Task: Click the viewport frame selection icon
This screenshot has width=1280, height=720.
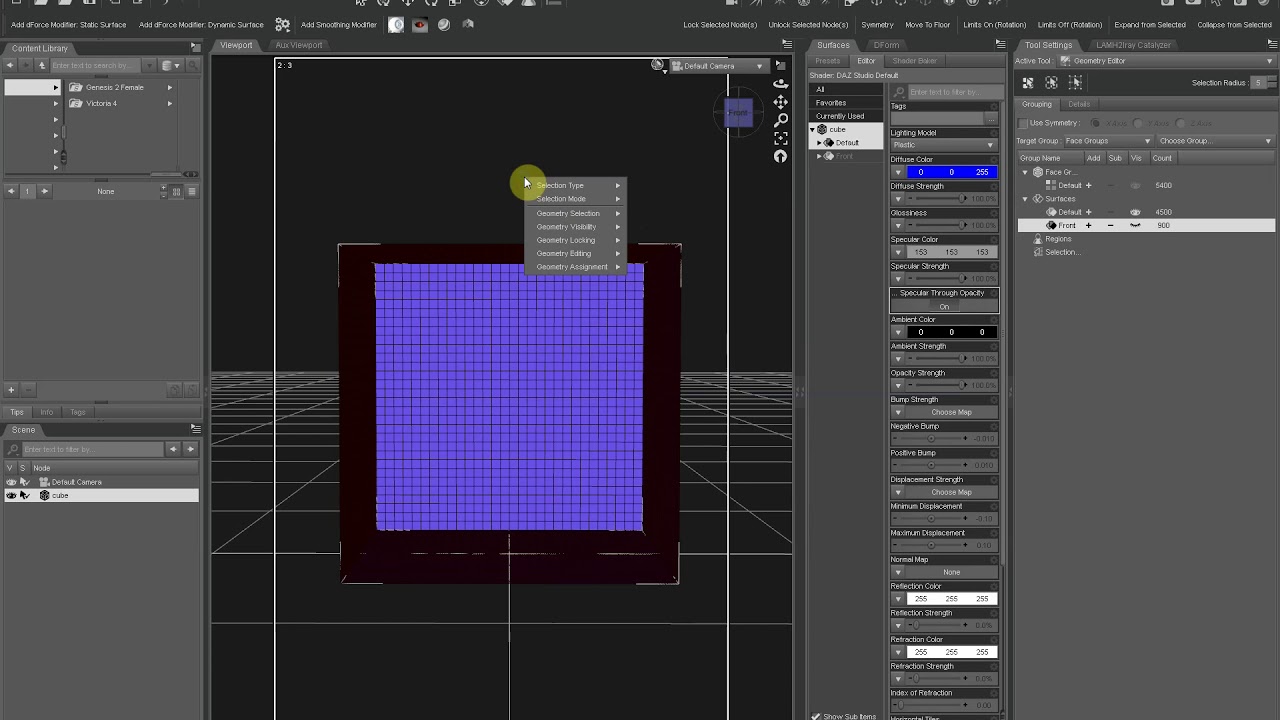Action: point(780,138)
